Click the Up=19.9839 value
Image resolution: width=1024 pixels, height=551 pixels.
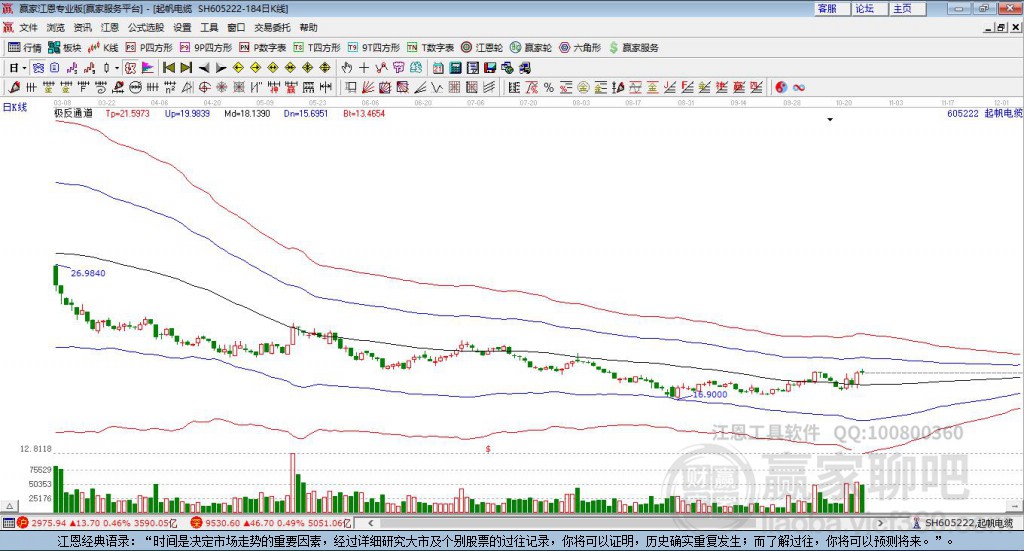[x=187, y=113]
